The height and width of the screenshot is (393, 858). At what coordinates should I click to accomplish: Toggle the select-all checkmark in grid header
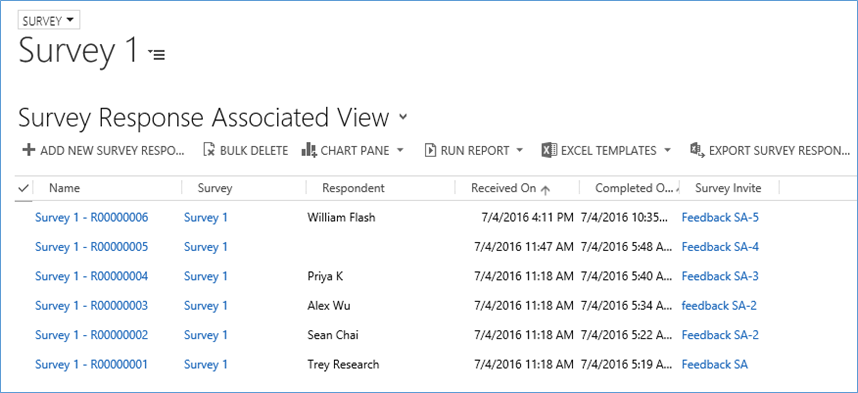point(23,188)
